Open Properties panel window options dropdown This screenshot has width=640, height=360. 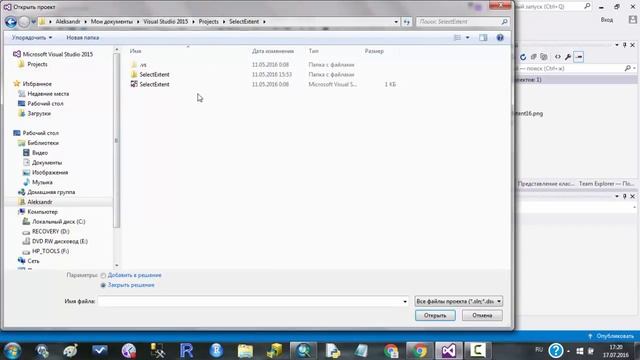point(617,196)
